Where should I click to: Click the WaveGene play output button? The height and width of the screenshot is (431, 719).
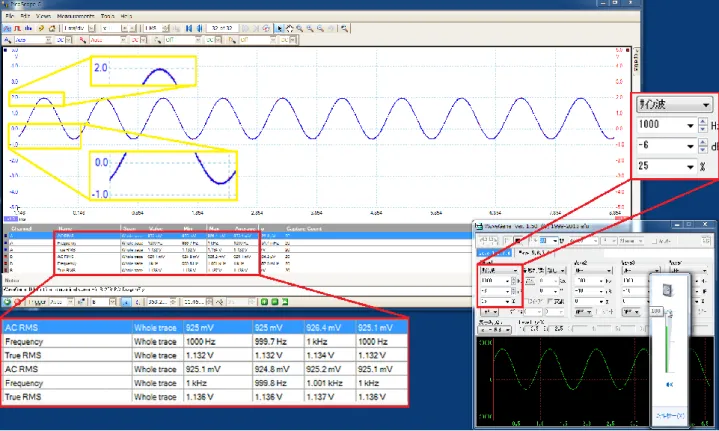tap(507, 241)
